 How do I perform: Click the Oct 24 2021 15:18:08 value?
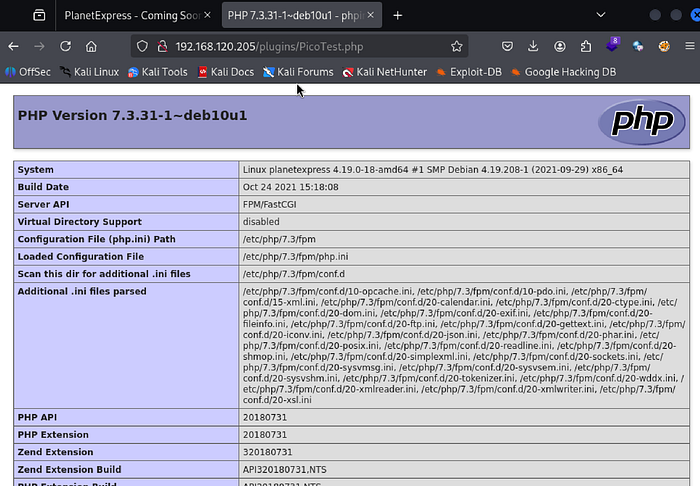(x=291, y=187)
